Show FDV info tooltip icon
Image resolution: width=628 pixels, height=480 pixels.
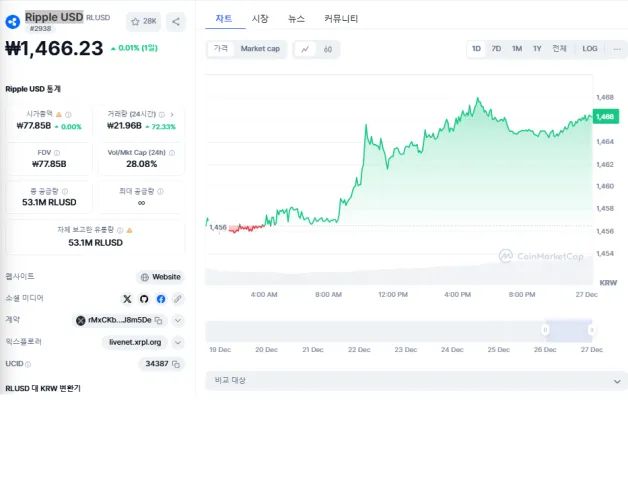click(57, 153)
